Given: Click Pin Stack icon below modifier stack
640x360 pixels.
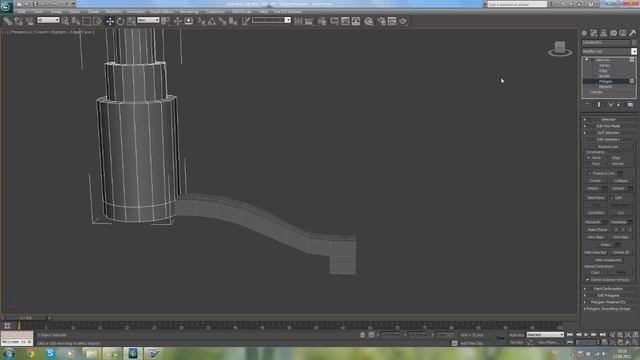Looking at the screenshot, I should (587, 104).
